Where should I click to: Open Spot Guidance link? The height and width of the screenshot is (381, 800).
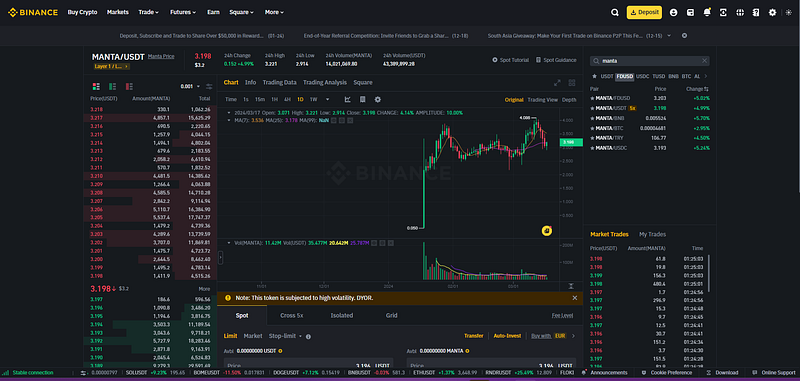coord(556,60)
